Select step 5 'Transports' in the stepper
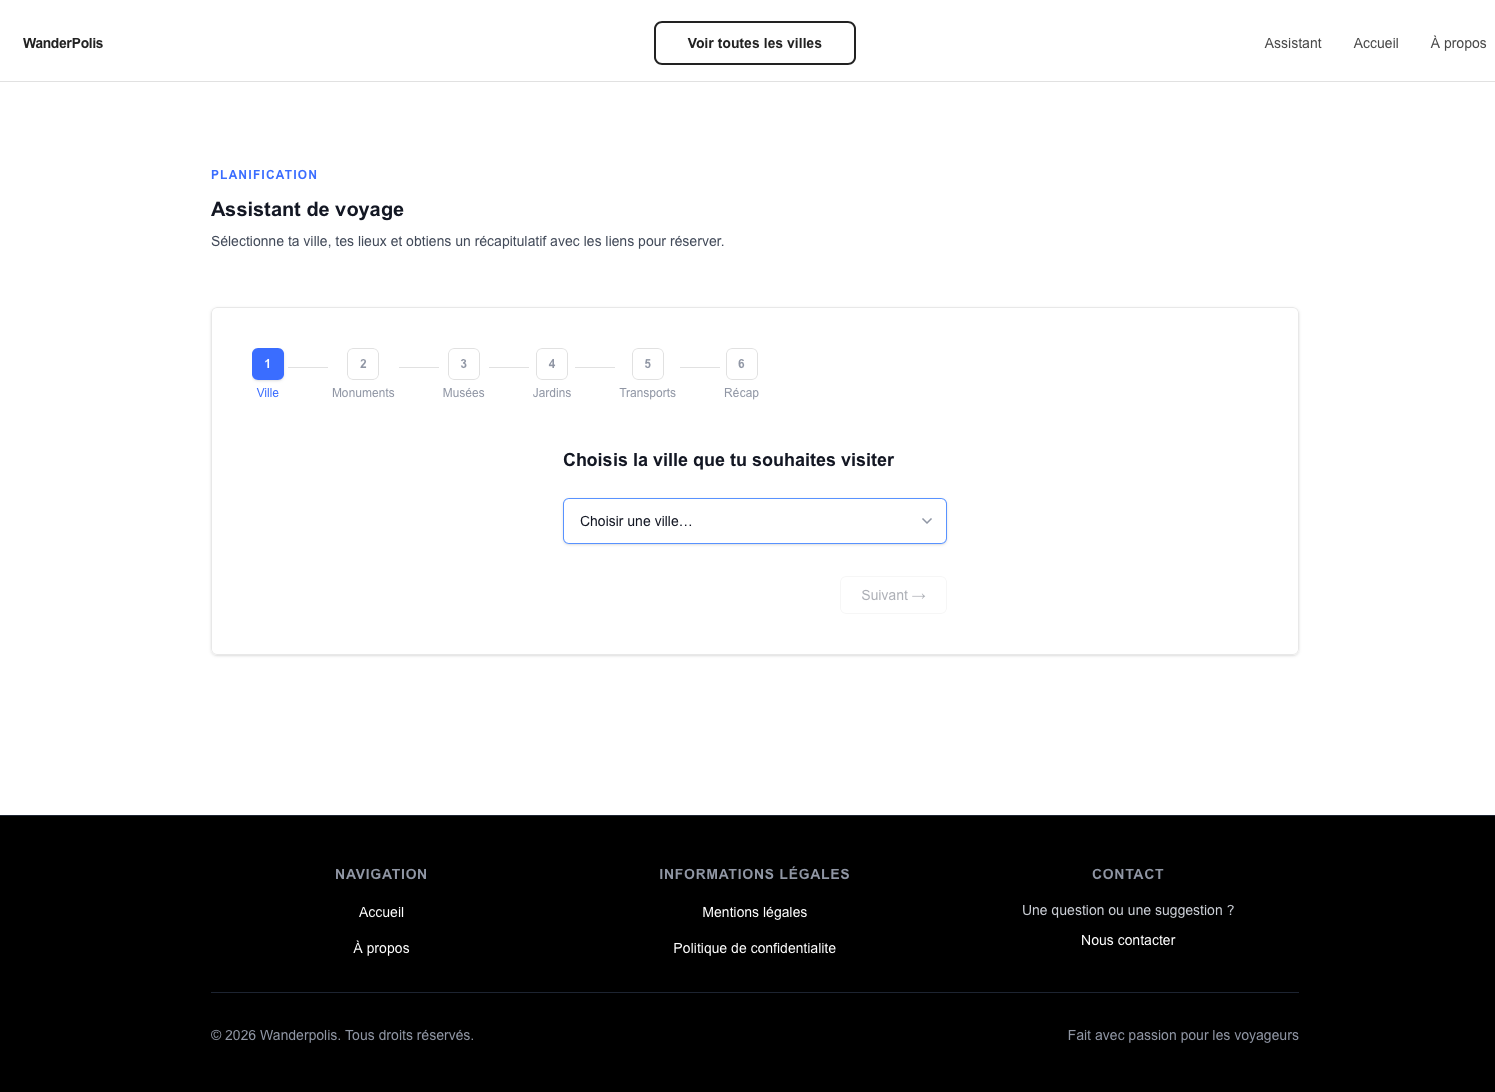This screenshot has width=1495, height=1092. click(x=647, y=374)
